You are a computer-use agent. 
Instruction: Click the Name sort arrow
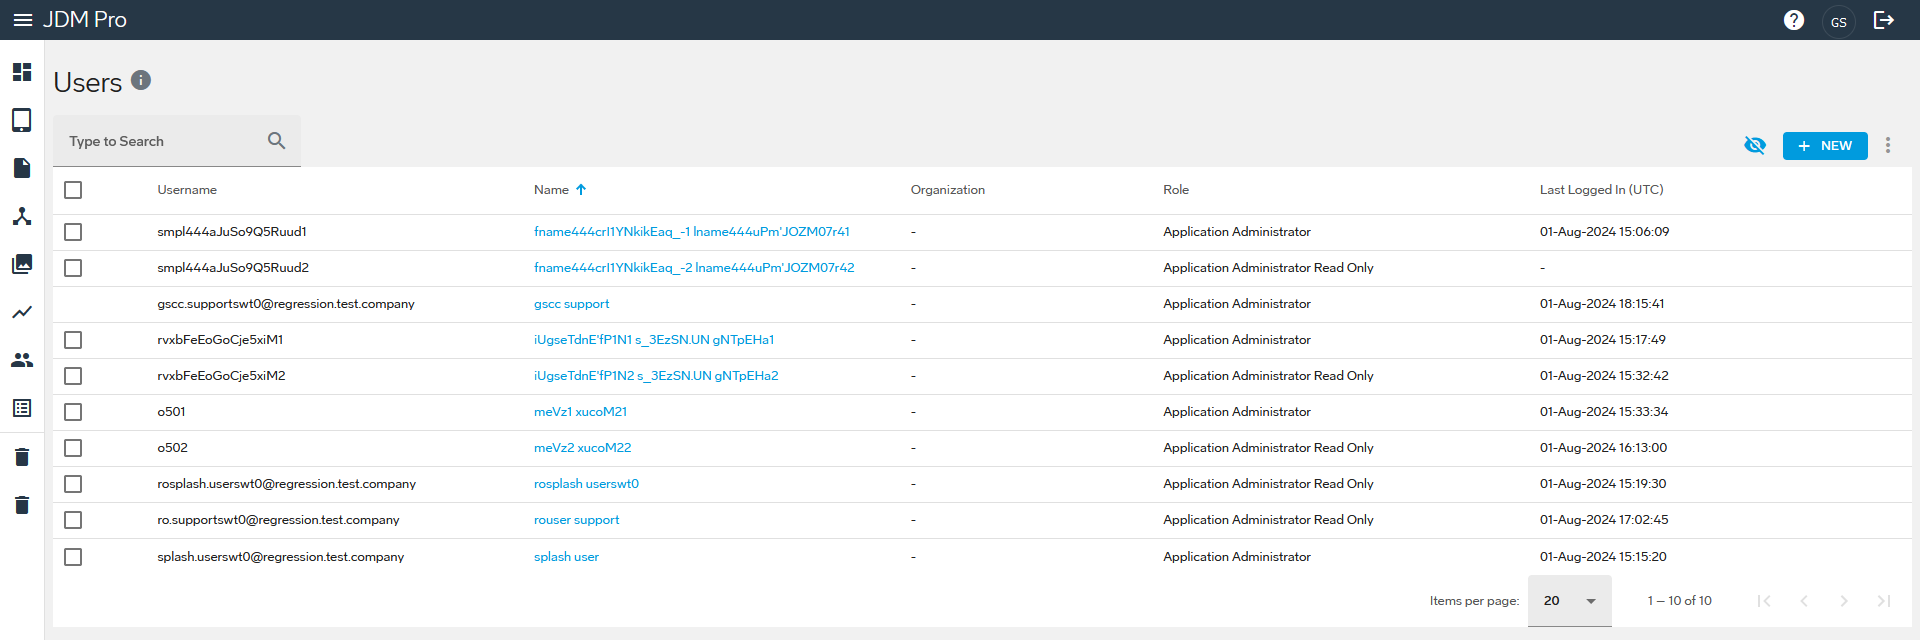pyautogui.click(x=581, y=190)
